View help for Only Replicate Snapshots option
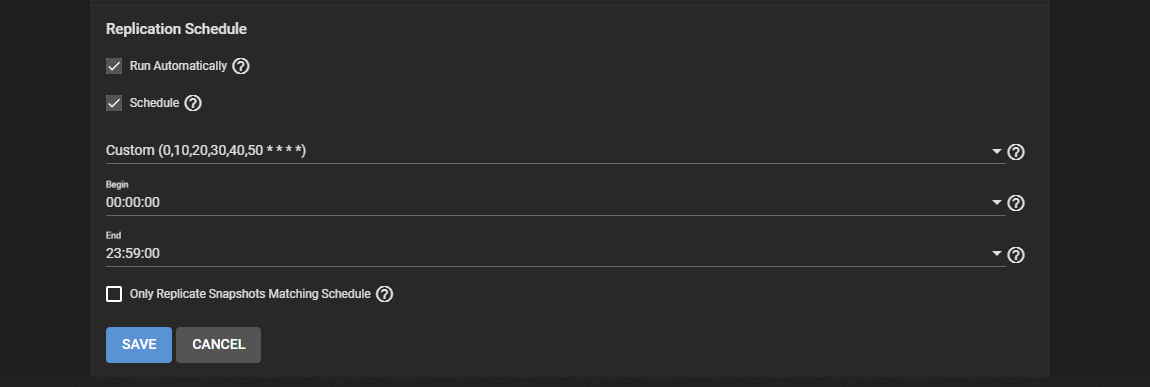This screenshot has height=387, width=1150. point(384,294)
